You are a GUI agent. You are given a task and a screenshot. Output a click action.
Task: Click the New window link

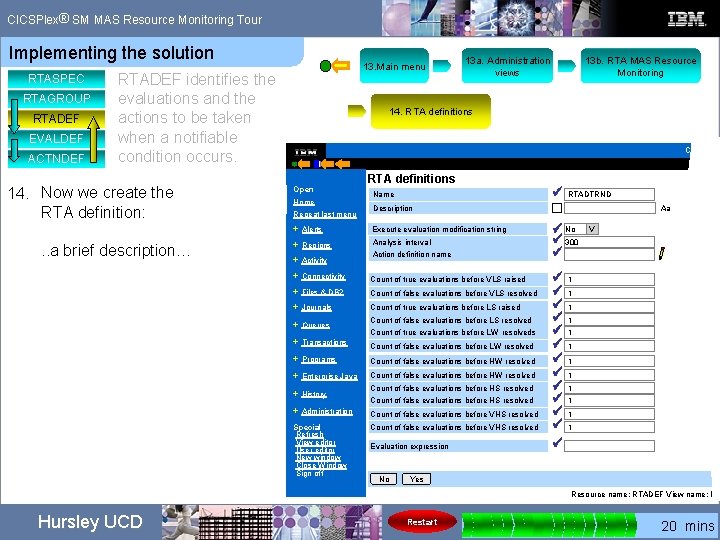click(318, 457)
